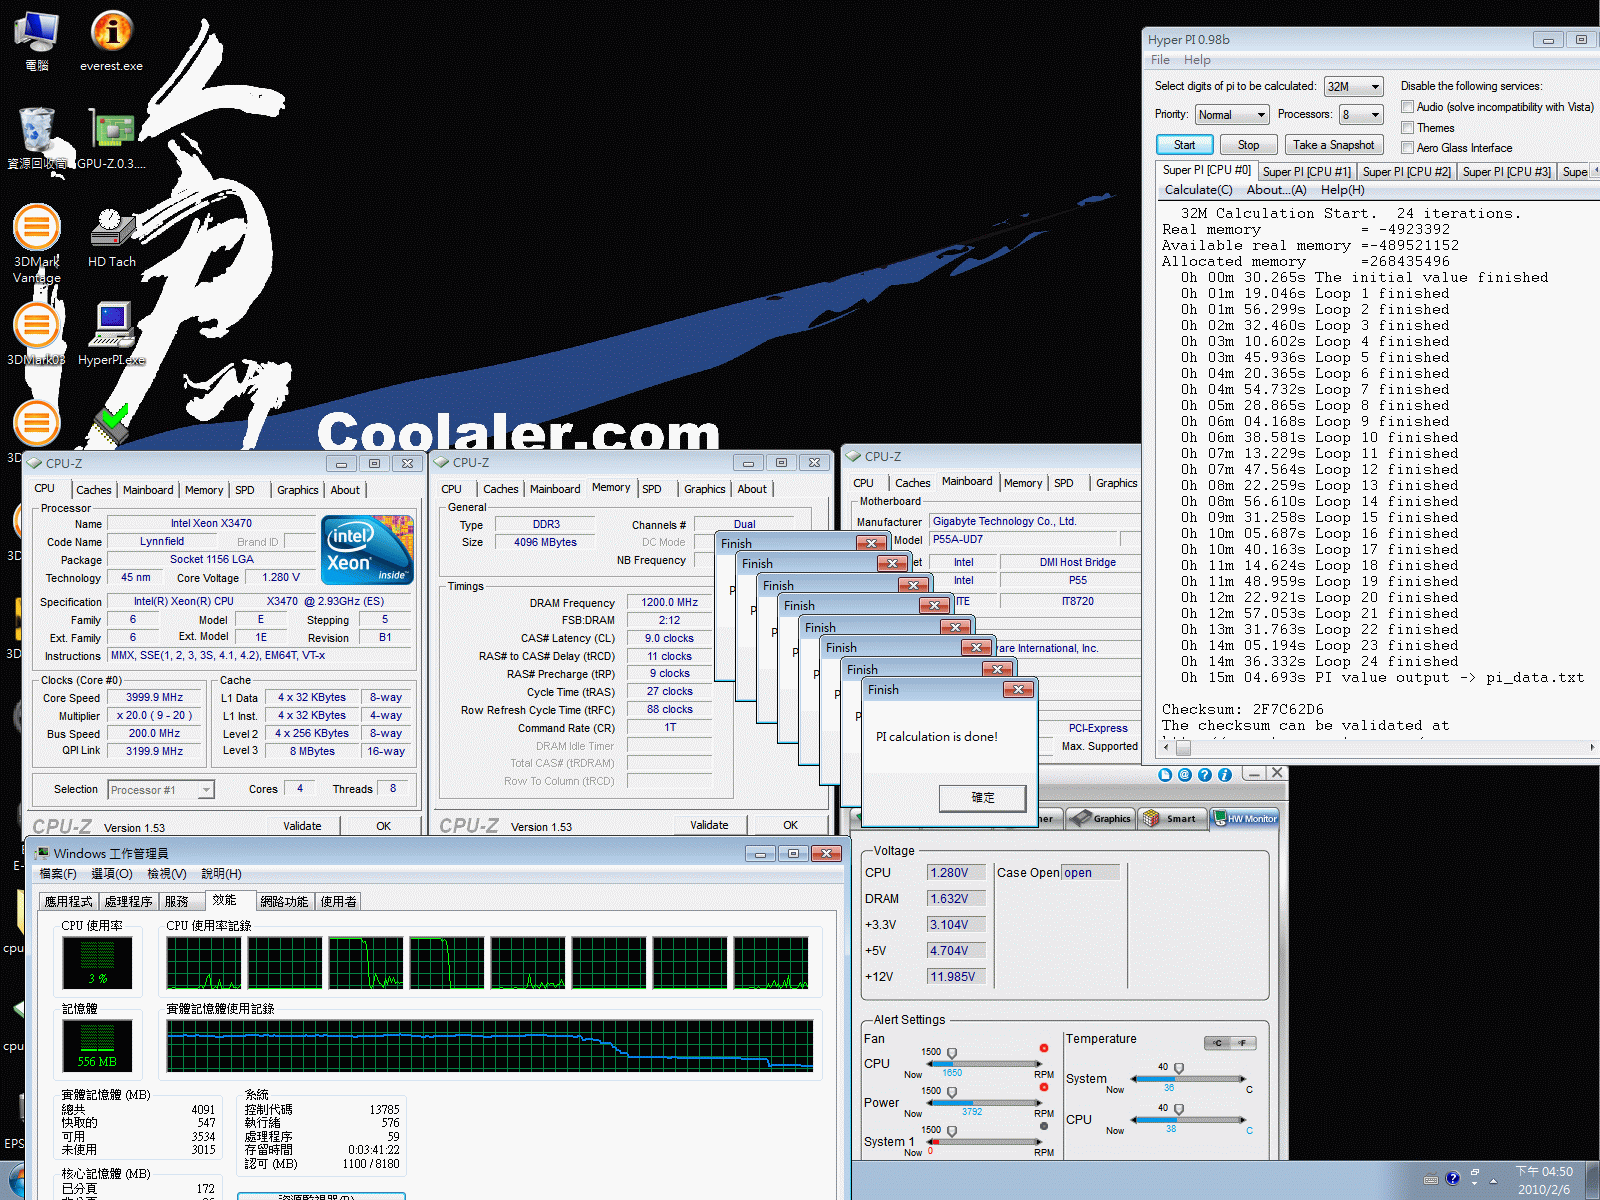Click the Case Open status field
The image size is (1600, 1200).
(x=1090, y=873)
